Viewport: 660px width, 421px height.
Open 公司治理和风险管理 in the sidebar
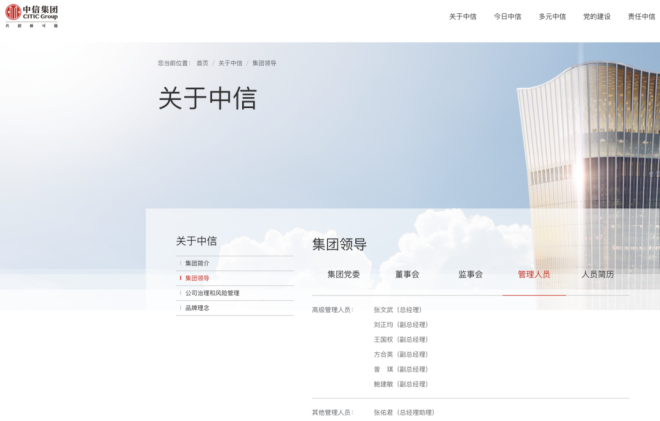click(x=212, y=293)
